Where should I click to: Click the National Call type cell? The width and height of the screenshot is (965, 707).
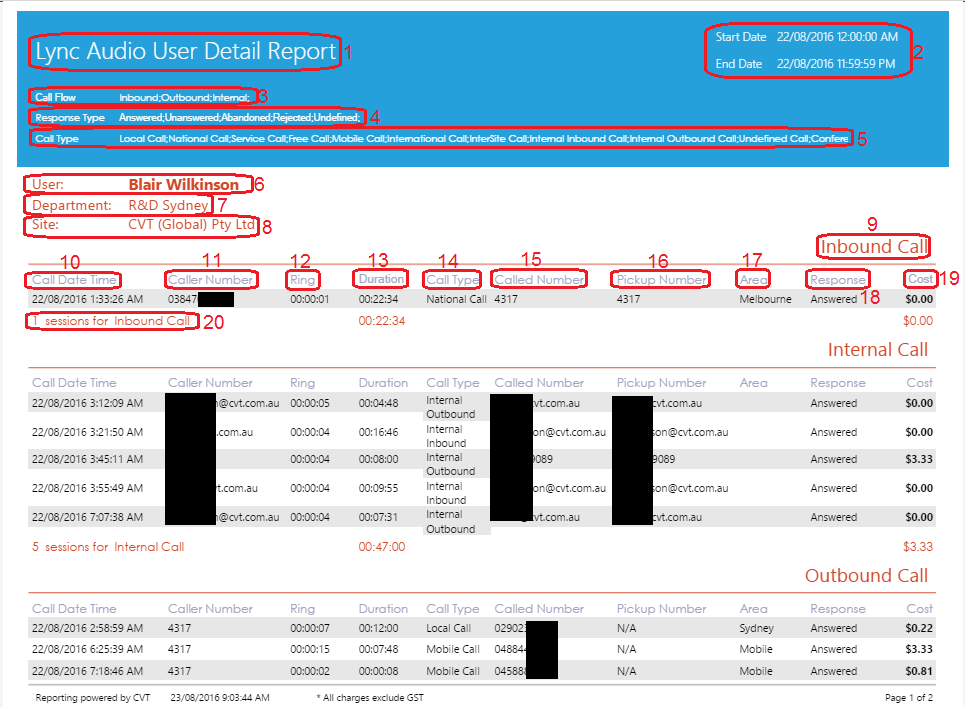pyautogui.click(x=456, y=299)
